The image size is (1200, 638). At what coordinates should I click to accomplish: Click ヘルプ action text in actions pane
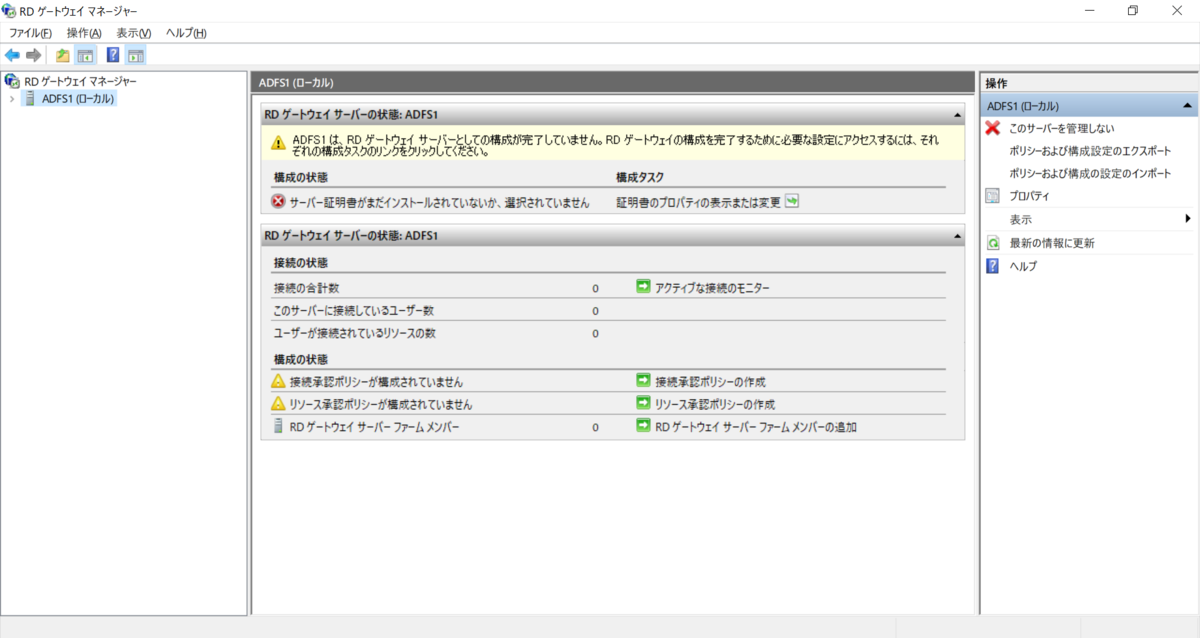pyautogui.click(x=1023, y=266)
